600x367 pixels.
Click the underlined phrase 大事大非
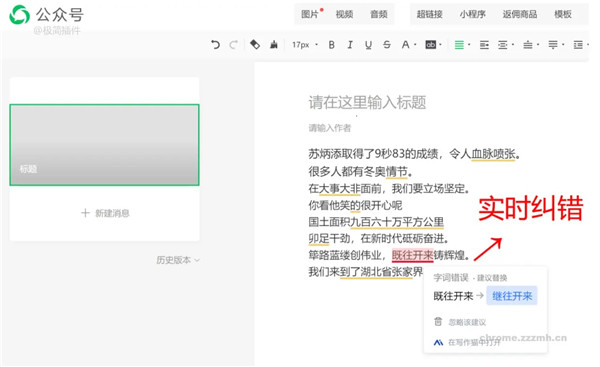click(340, 188)
